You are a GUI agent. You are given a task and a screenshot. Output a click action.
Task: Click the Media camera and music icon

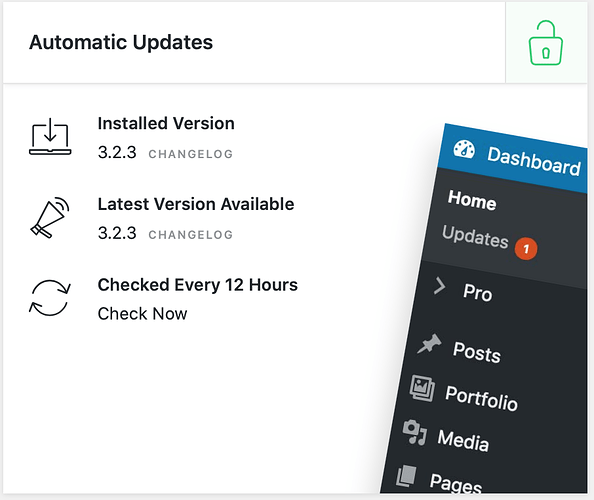click(415, 432)
